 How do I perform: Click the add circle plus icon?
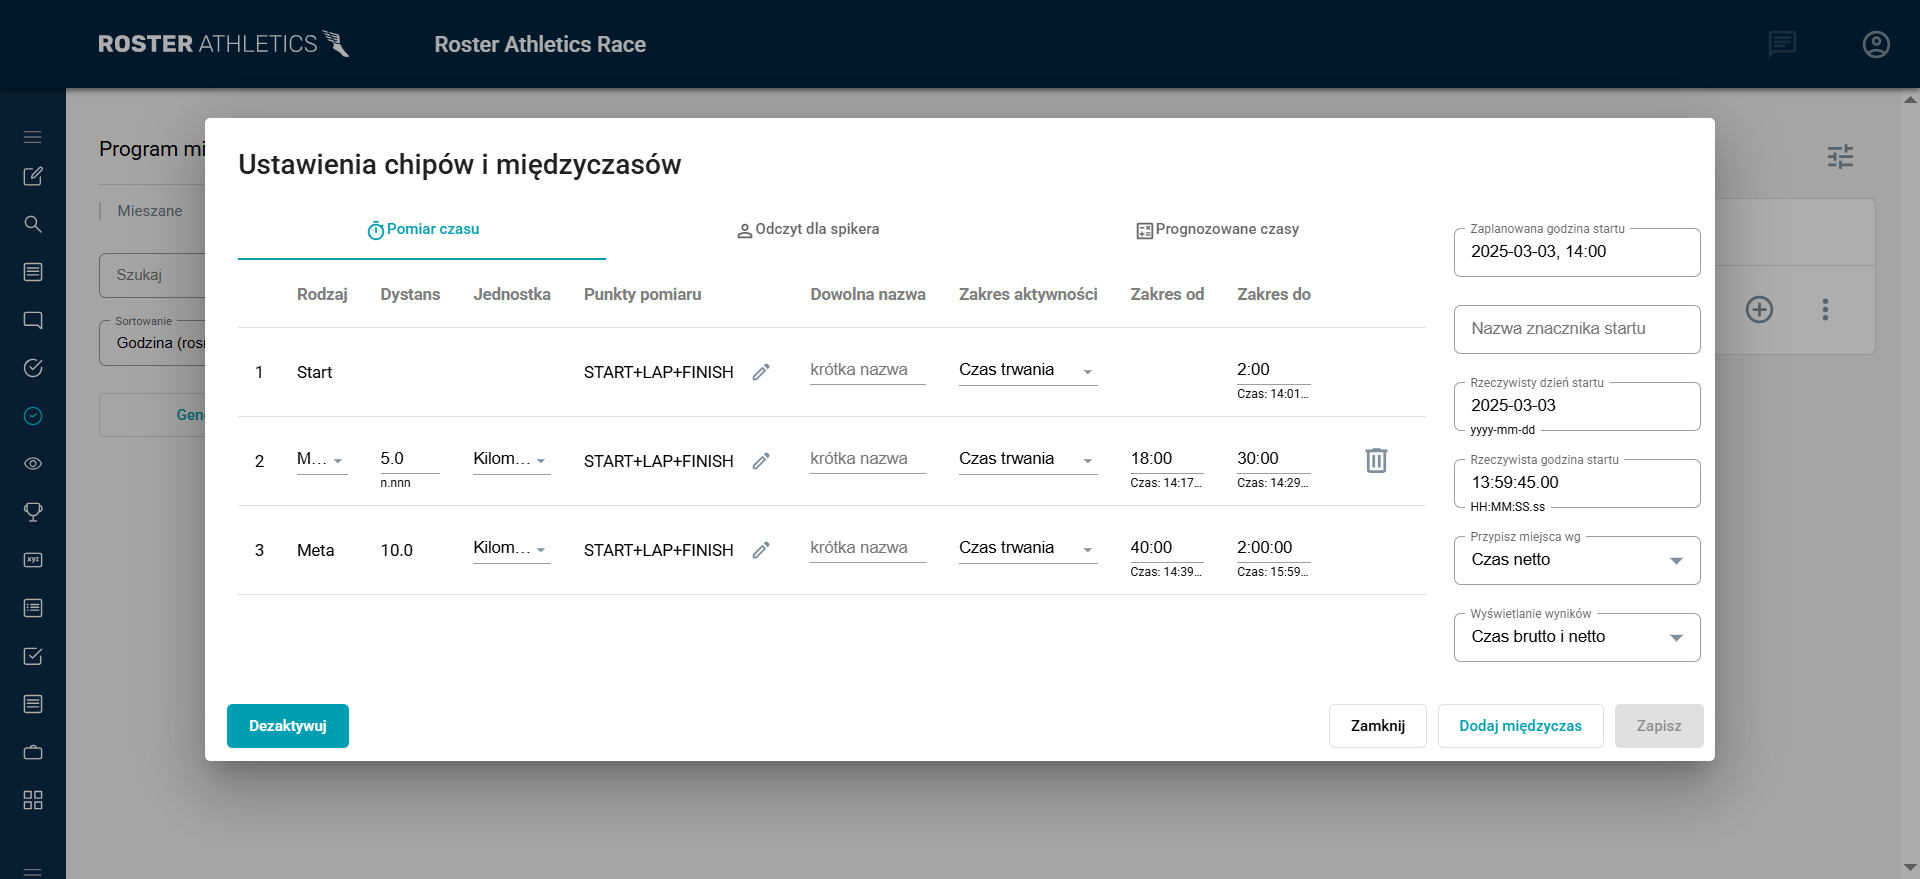tap(1759, 309)
